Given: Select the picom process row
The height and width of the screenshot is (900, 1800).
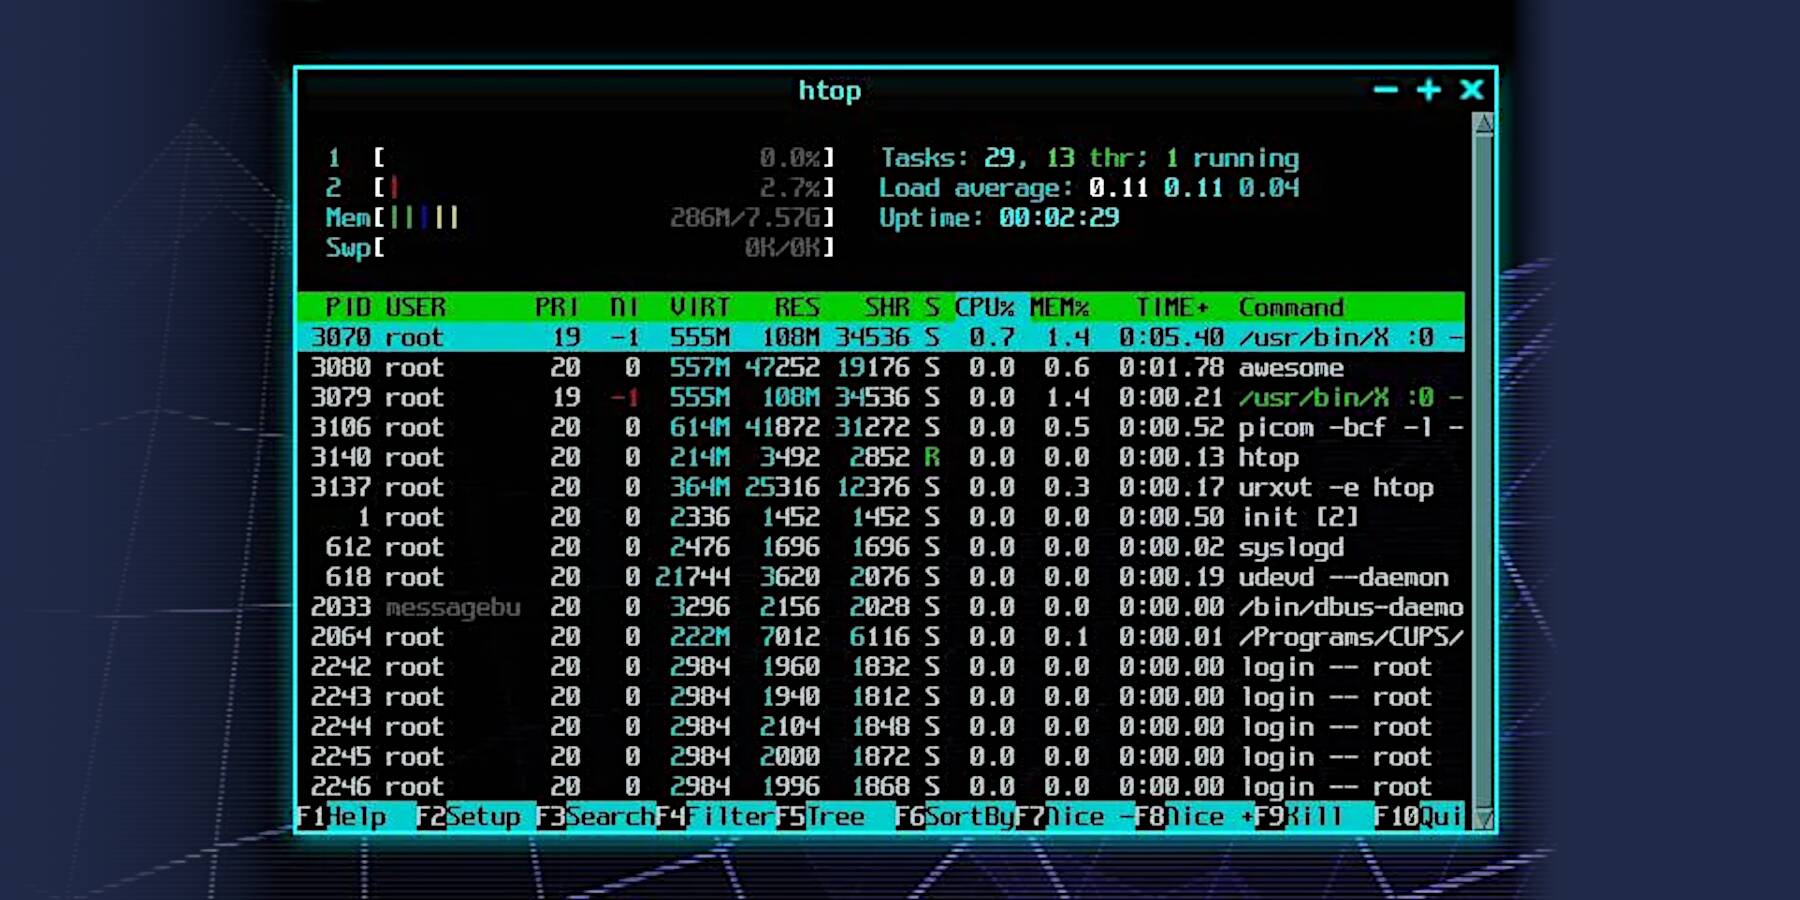Looking at the screenshot, I should [800, 427].
